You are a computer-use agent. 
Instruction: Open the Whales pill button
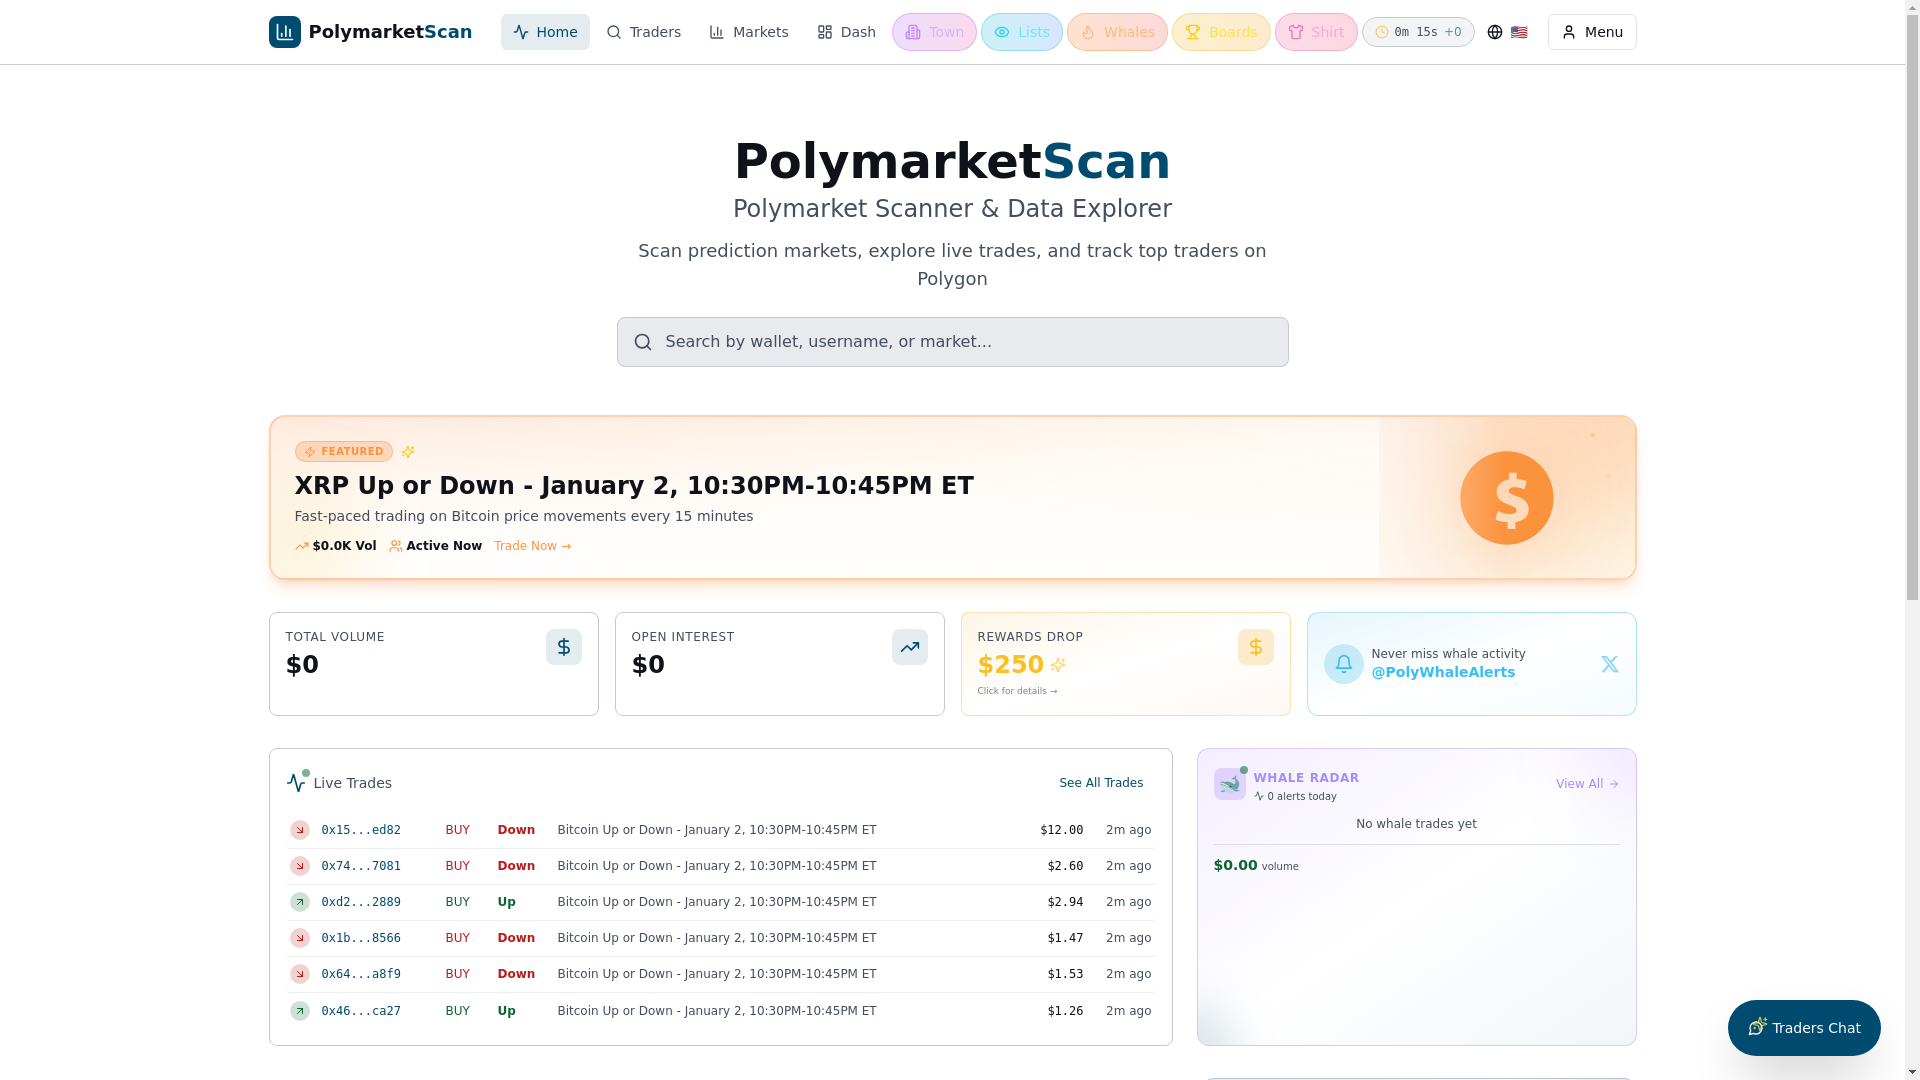click(x=1117, y=32)
